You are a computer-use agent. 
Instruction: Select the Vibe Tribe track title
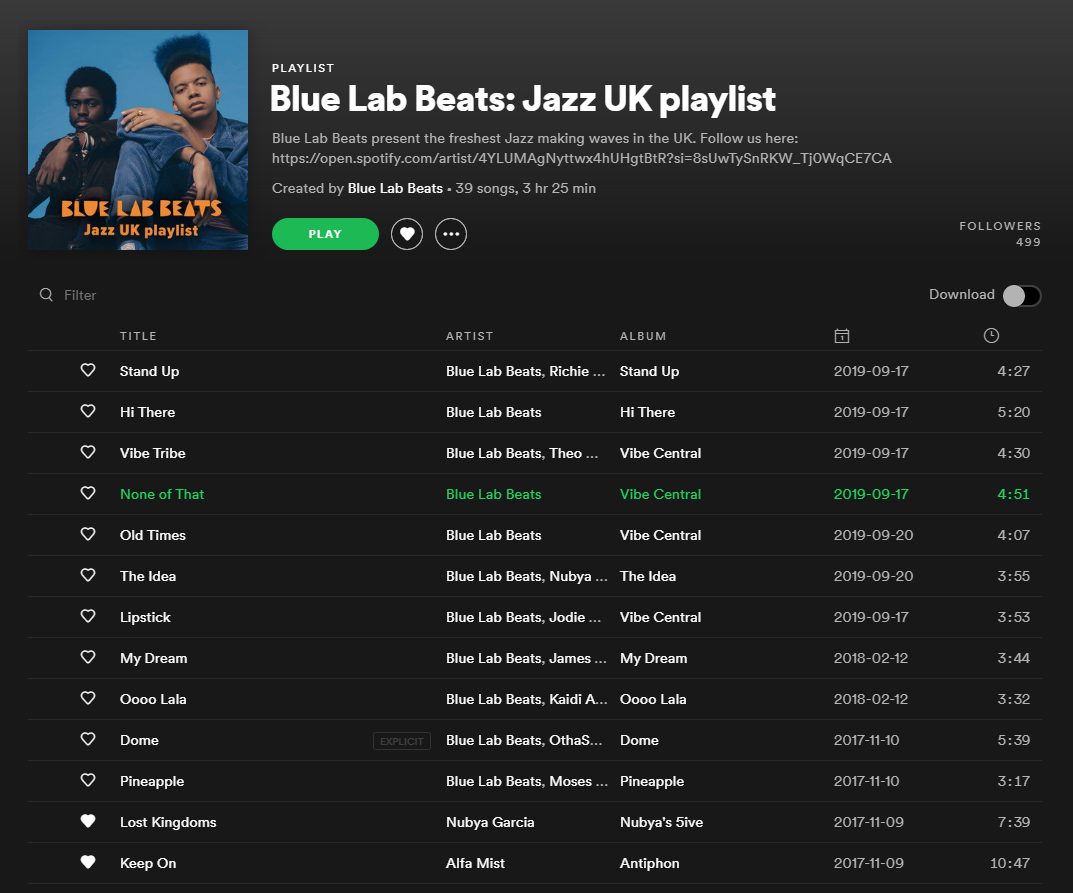153,453
